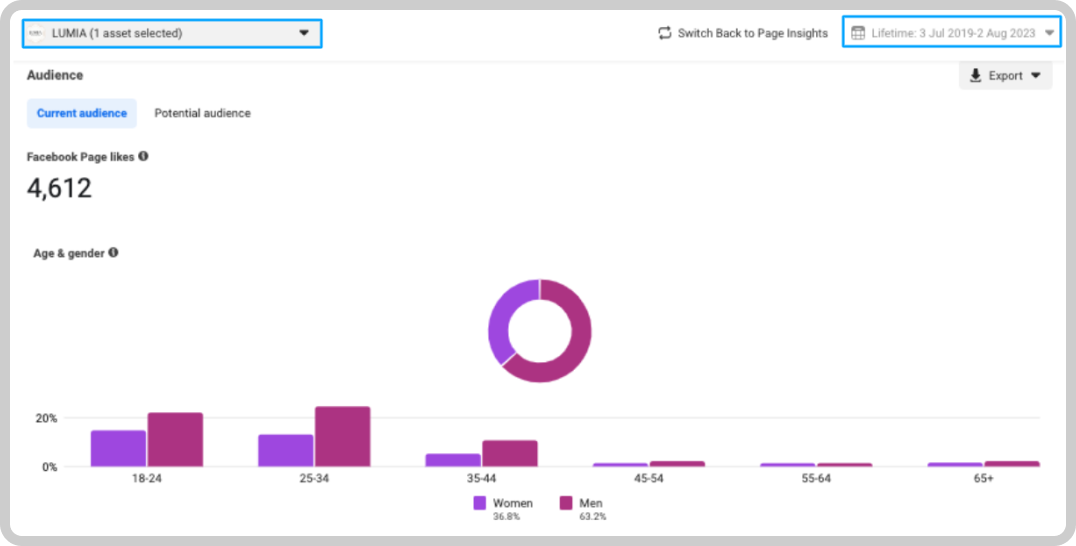The height and width of the screenshot is (546, 1076).
Task: Click the magenta Men legend swatch
Action: tap(566, 503)
